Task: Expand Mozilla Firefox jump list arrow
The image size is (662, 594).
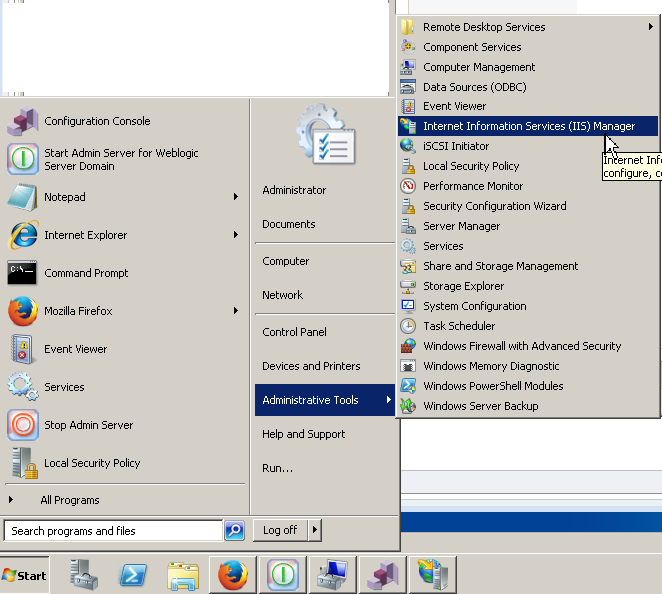Action: pos(236,311)
